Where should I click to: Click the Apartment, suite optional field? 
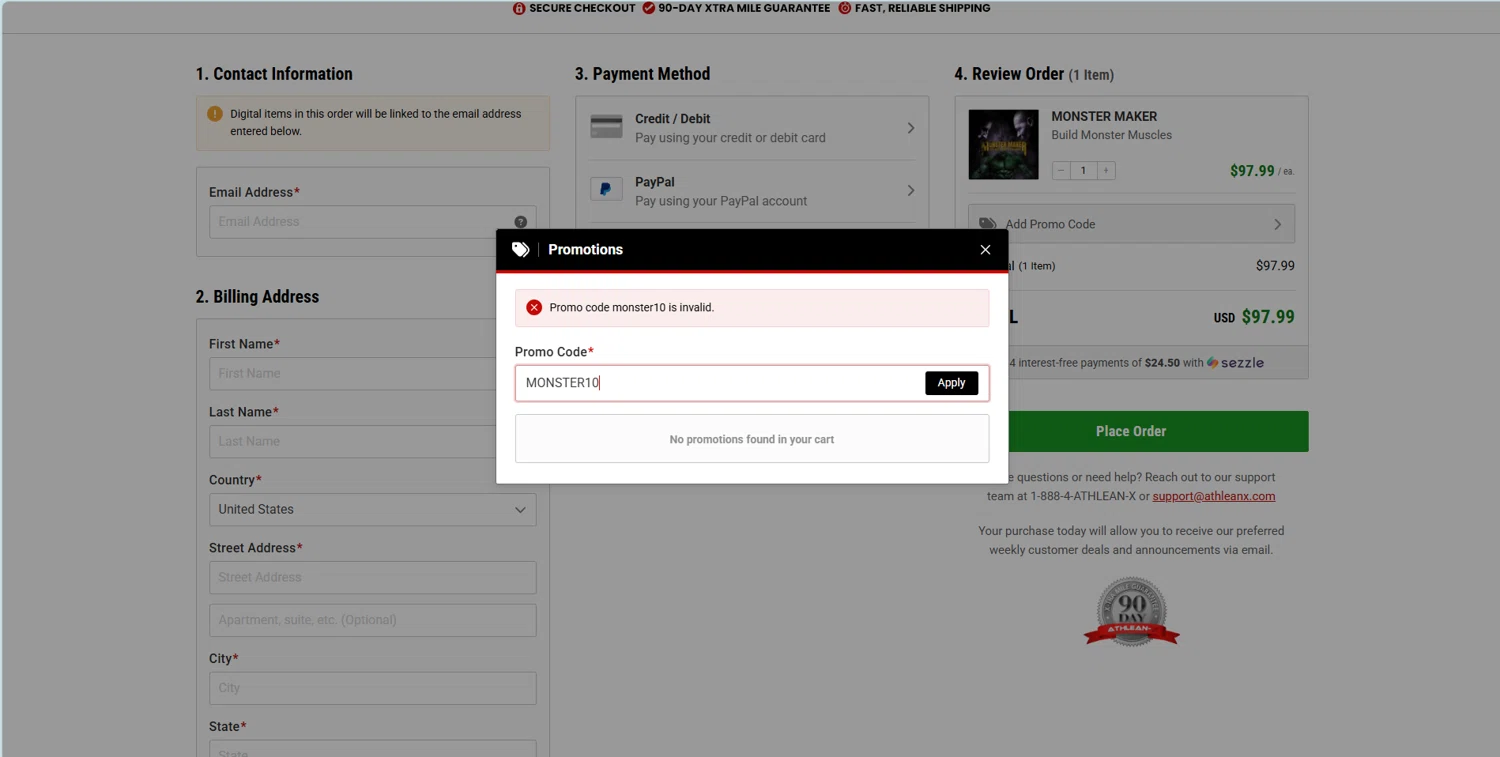(372, 620)
